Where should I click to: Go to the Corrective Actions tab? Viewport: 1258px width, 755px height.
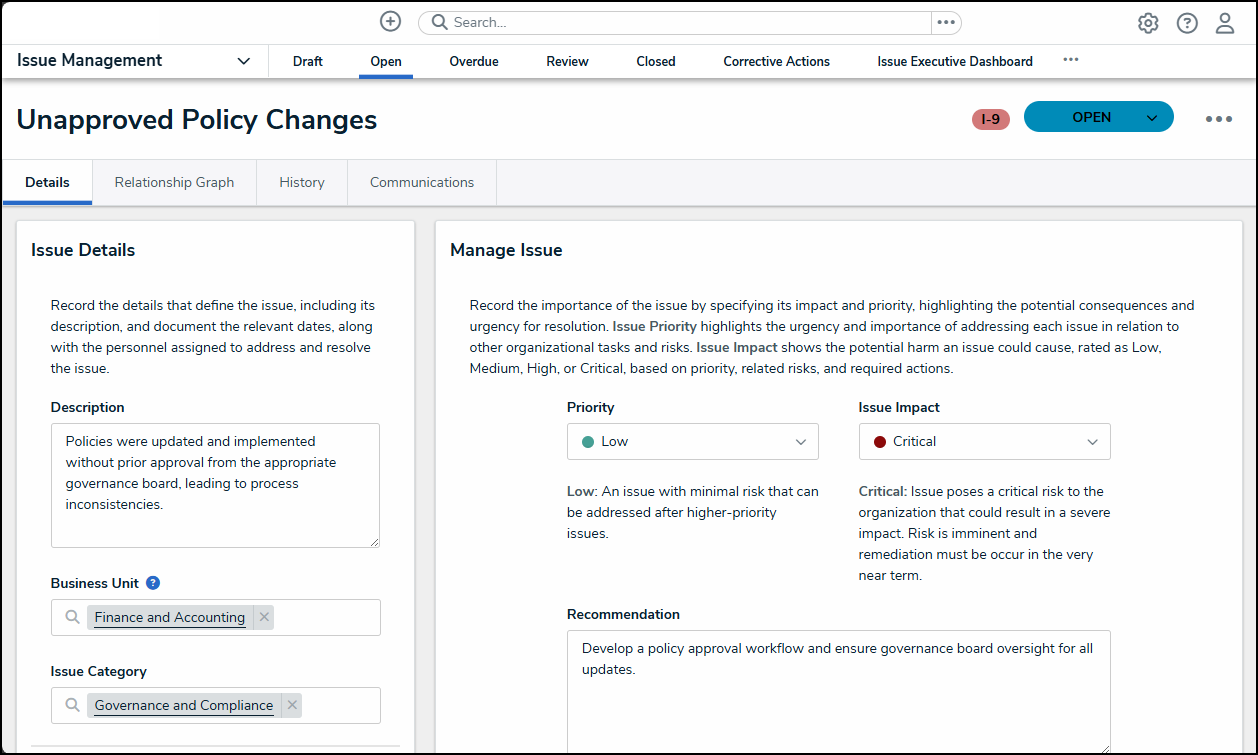click(776, 62)
